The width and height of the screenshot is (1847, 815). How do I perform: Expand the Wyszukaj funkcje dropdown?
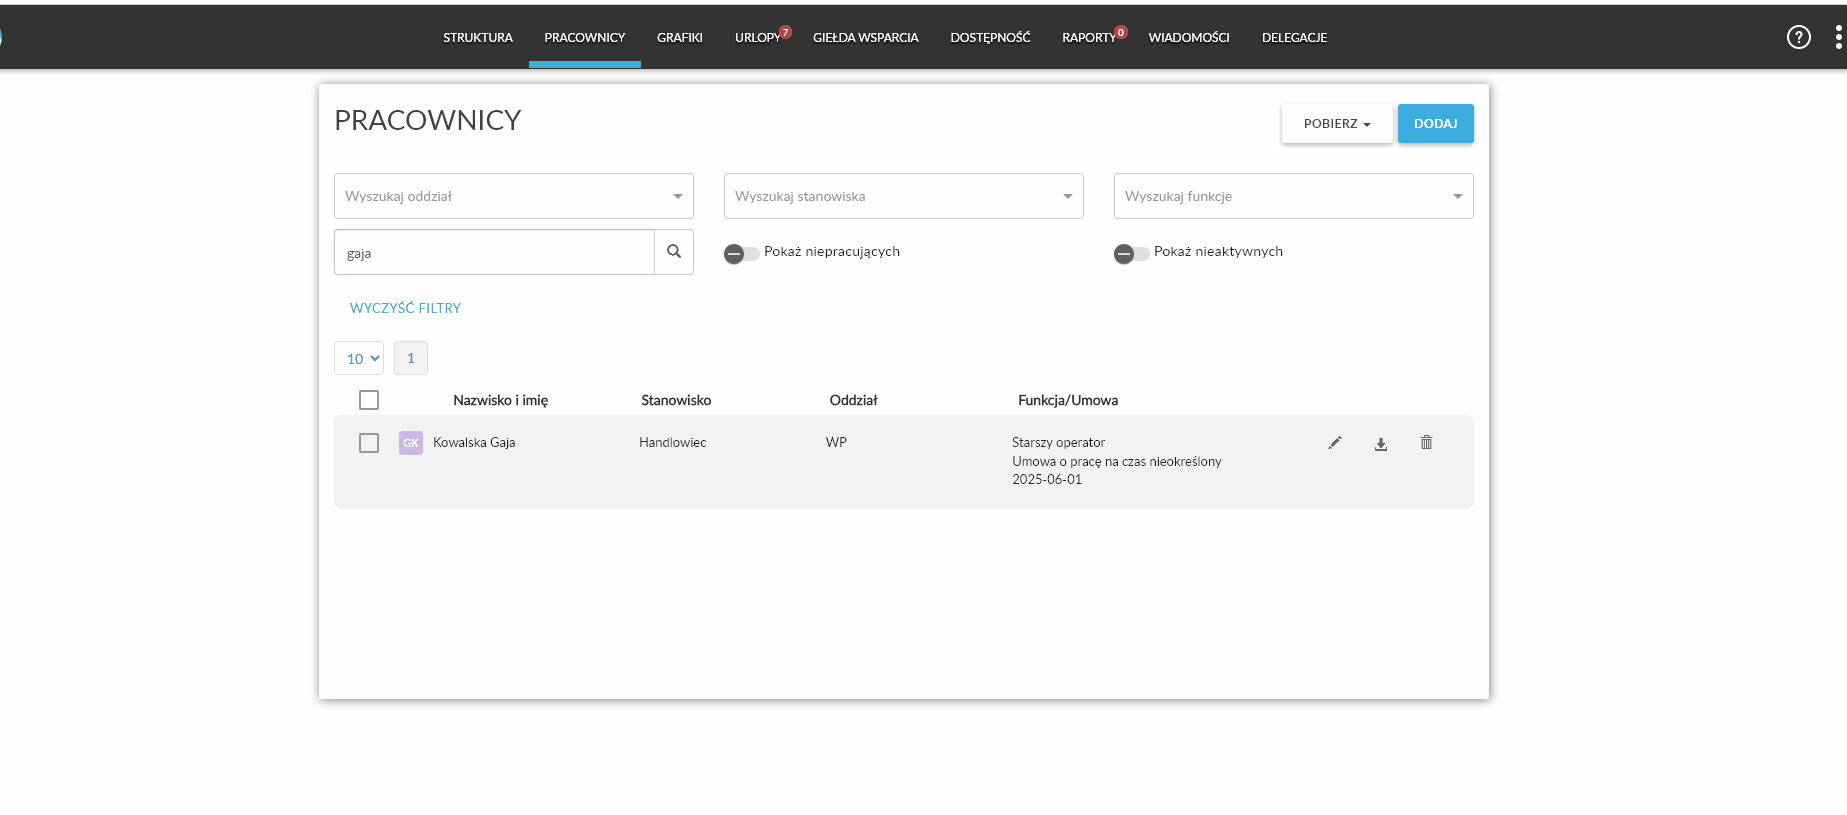1294,196
